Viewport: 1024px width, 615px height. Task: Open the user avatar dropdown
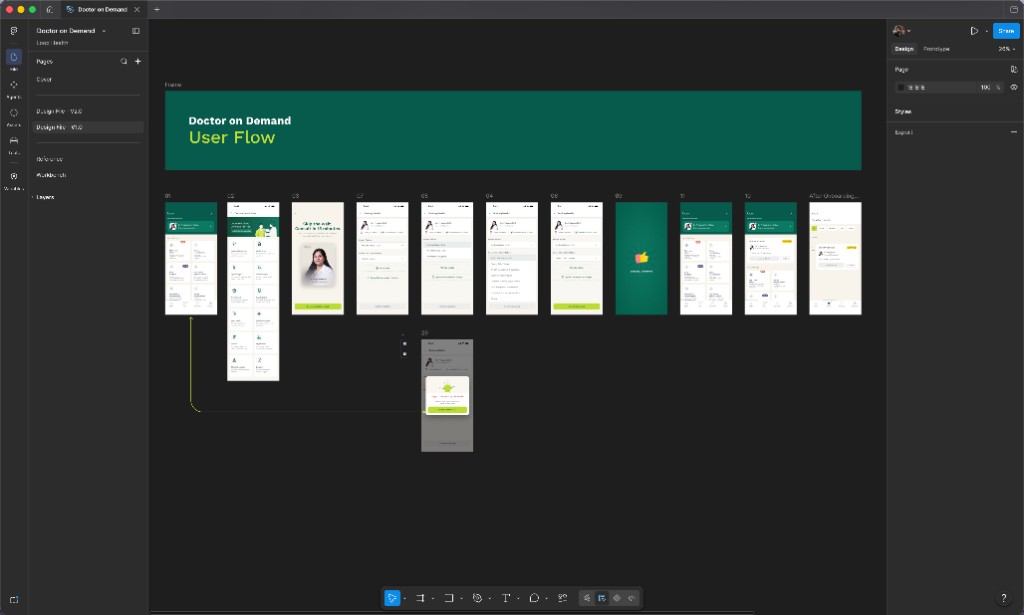pos(902,31)
